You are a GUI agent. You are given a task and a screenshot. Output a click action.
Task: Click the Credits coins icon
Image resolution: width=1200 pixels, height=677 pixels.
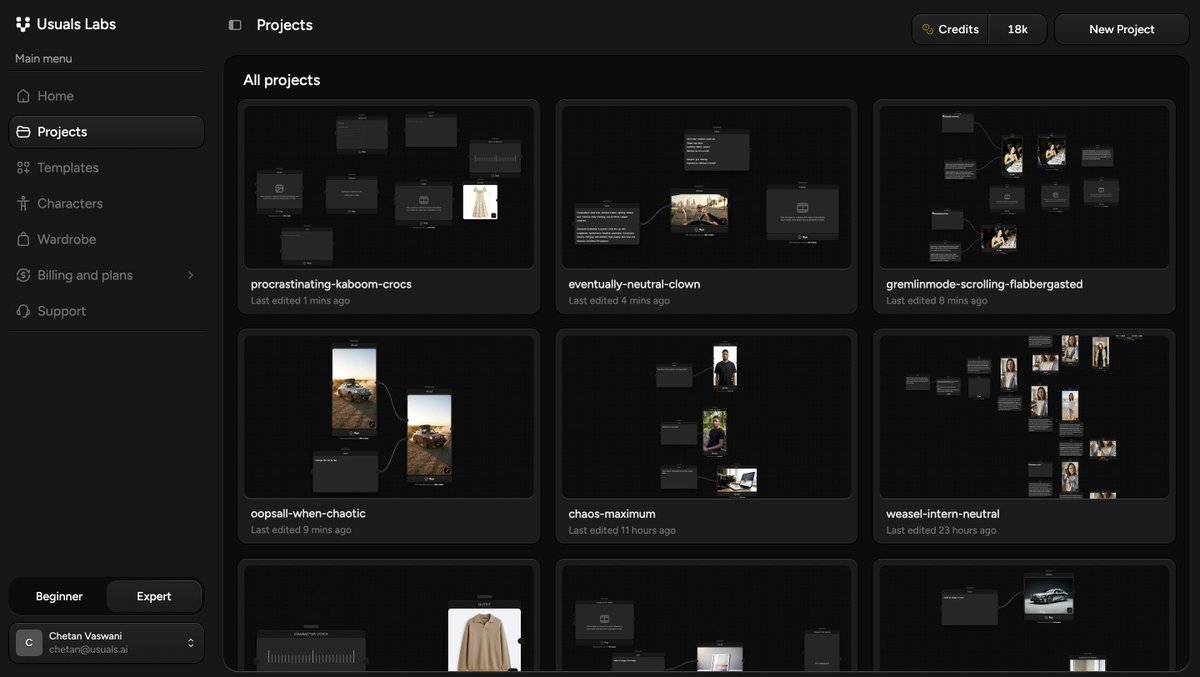[928, 29]
